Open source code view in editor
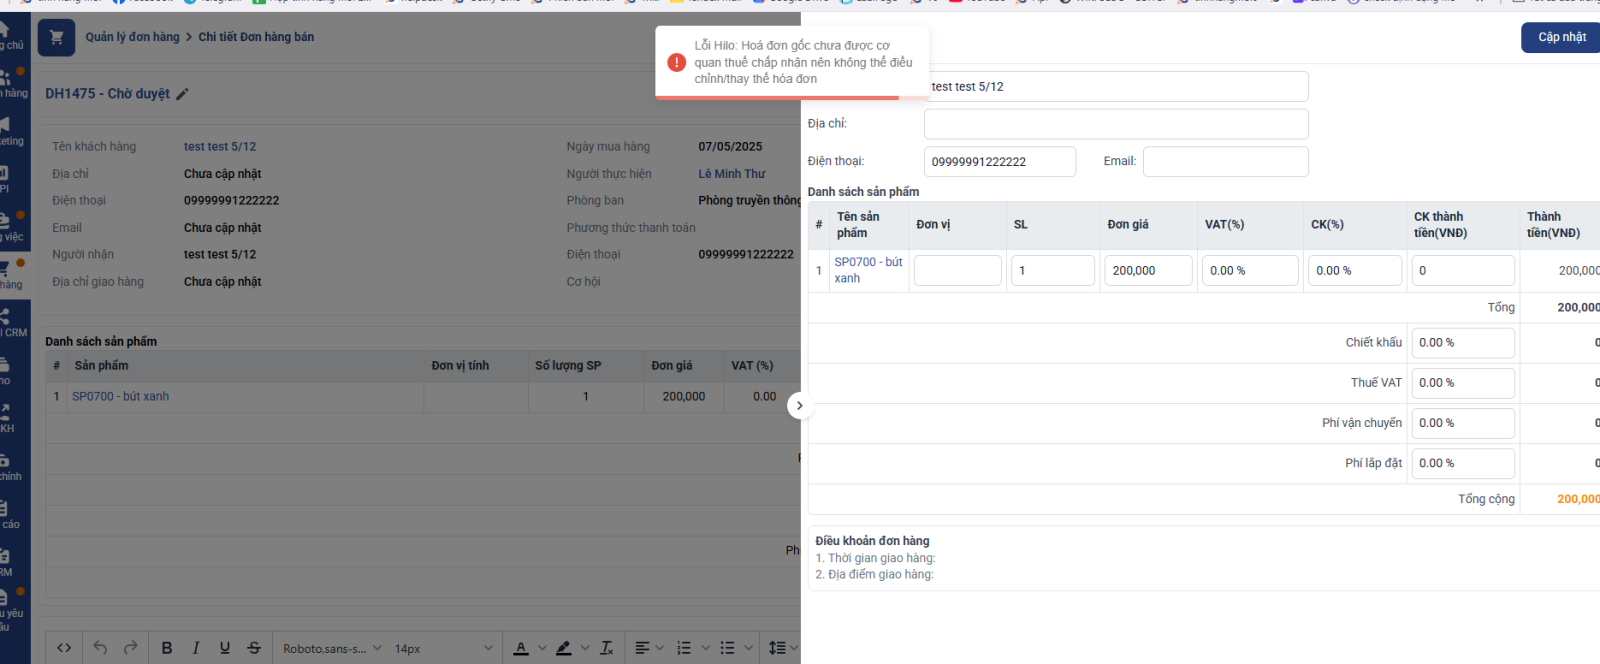 (64, 648)
